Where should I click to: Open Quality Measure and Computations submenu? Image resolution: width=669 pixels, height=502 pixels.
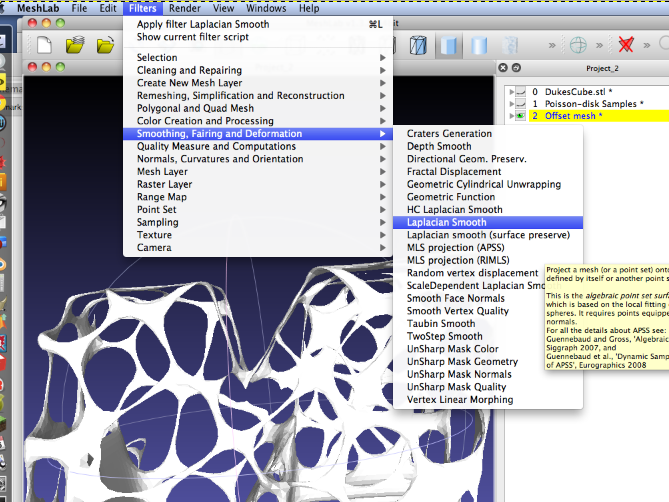pyautogui.click(x=258, y=146)
